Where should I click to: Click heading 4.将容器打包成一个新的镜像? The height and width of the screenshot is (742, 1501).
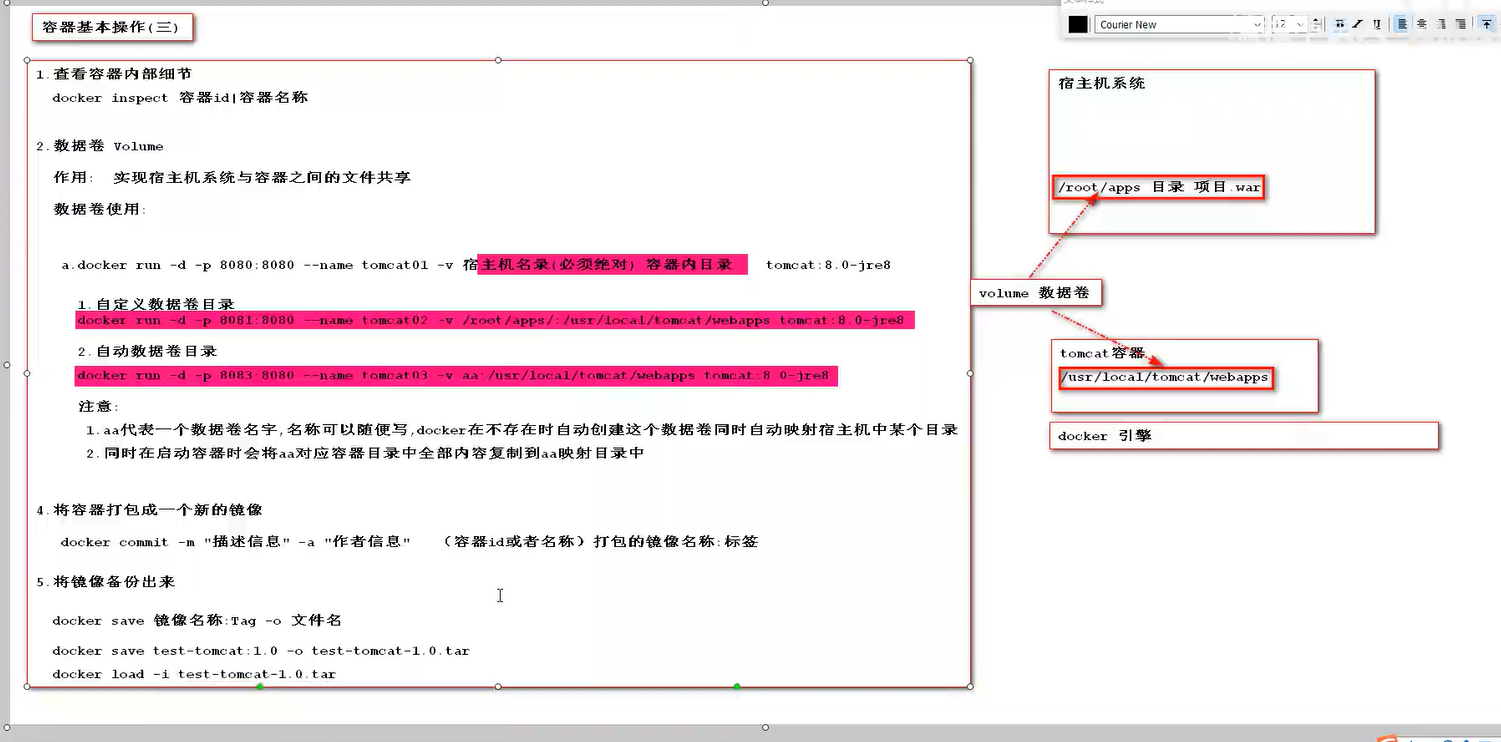(149, 510)
